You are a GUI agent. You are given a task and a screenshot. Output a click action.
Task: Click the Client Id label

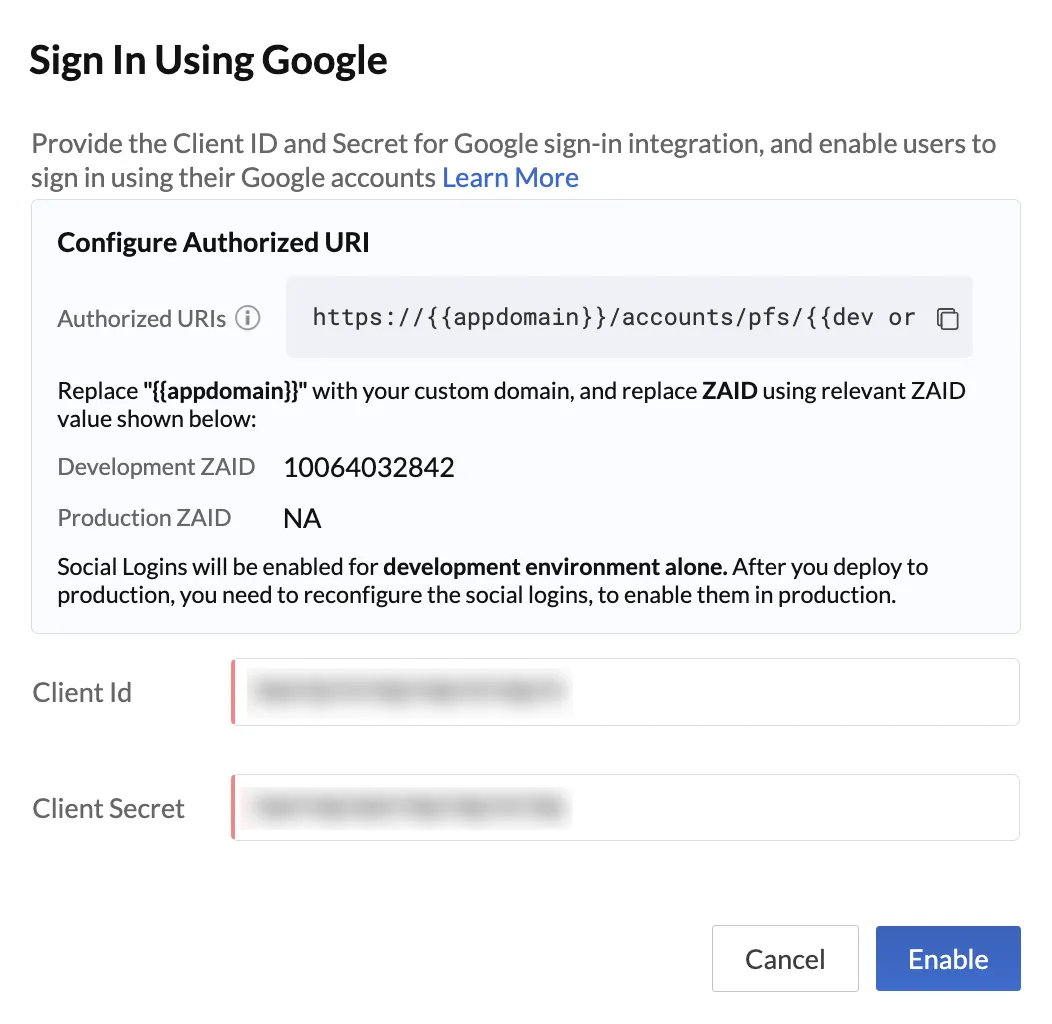[x=82, y=693]
